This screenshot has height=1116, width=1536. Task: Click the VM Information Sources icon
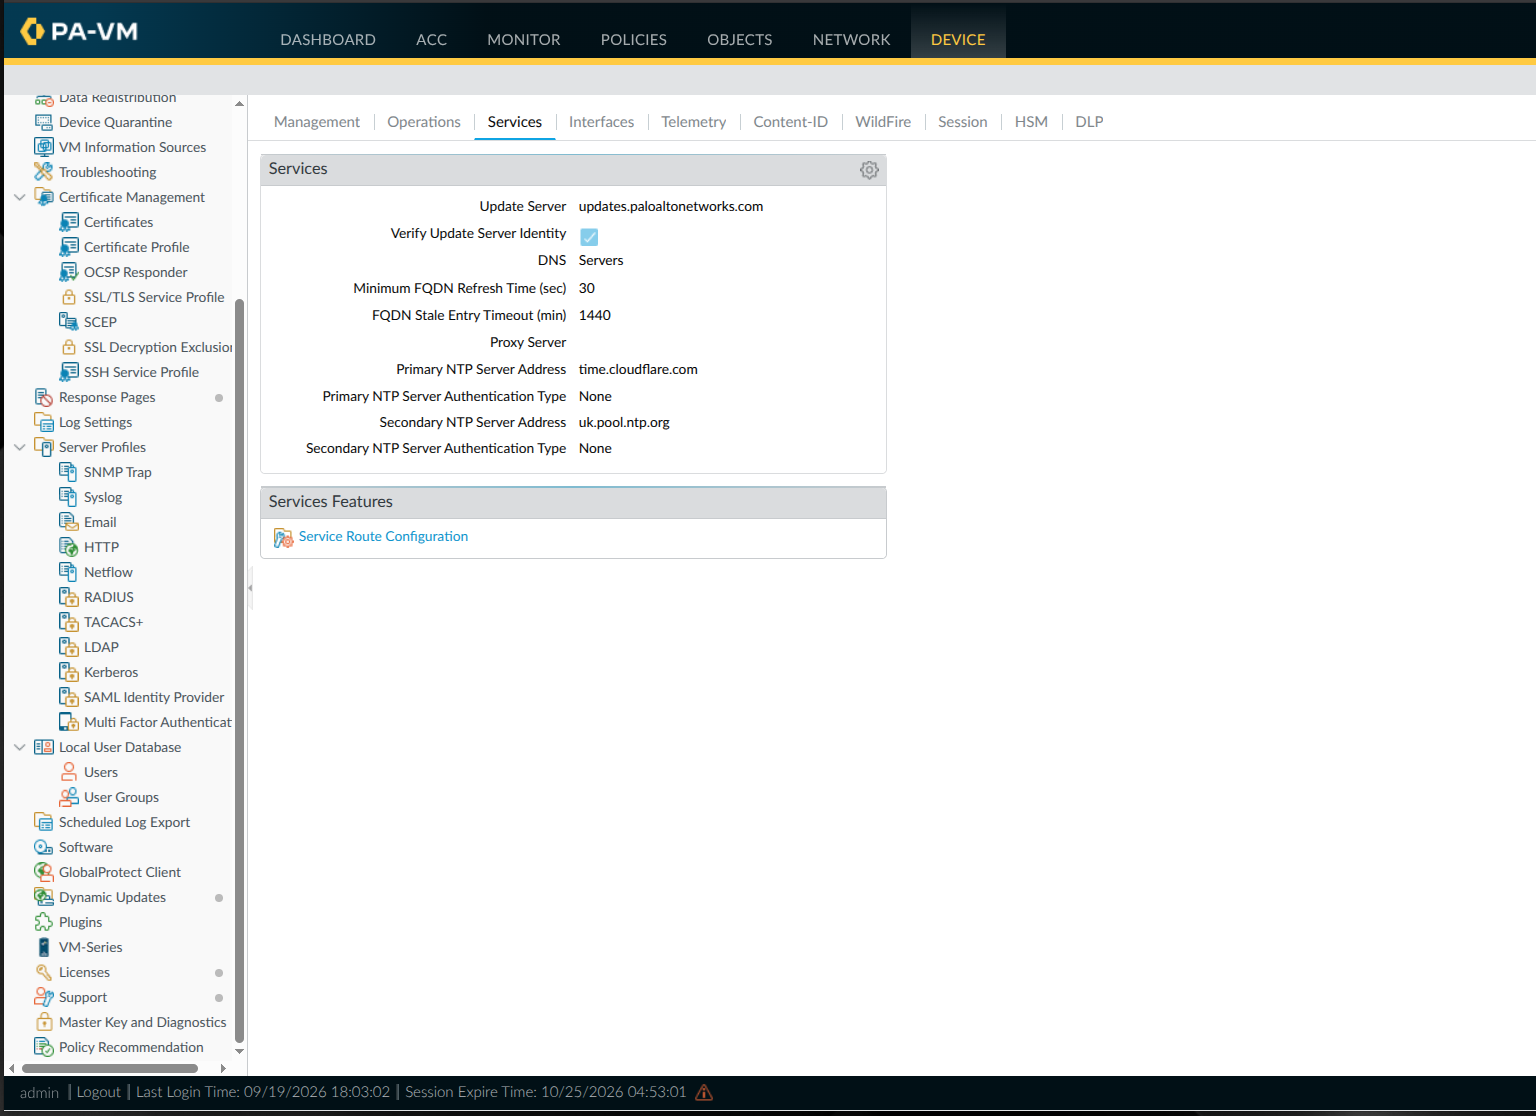coord(43,147)
